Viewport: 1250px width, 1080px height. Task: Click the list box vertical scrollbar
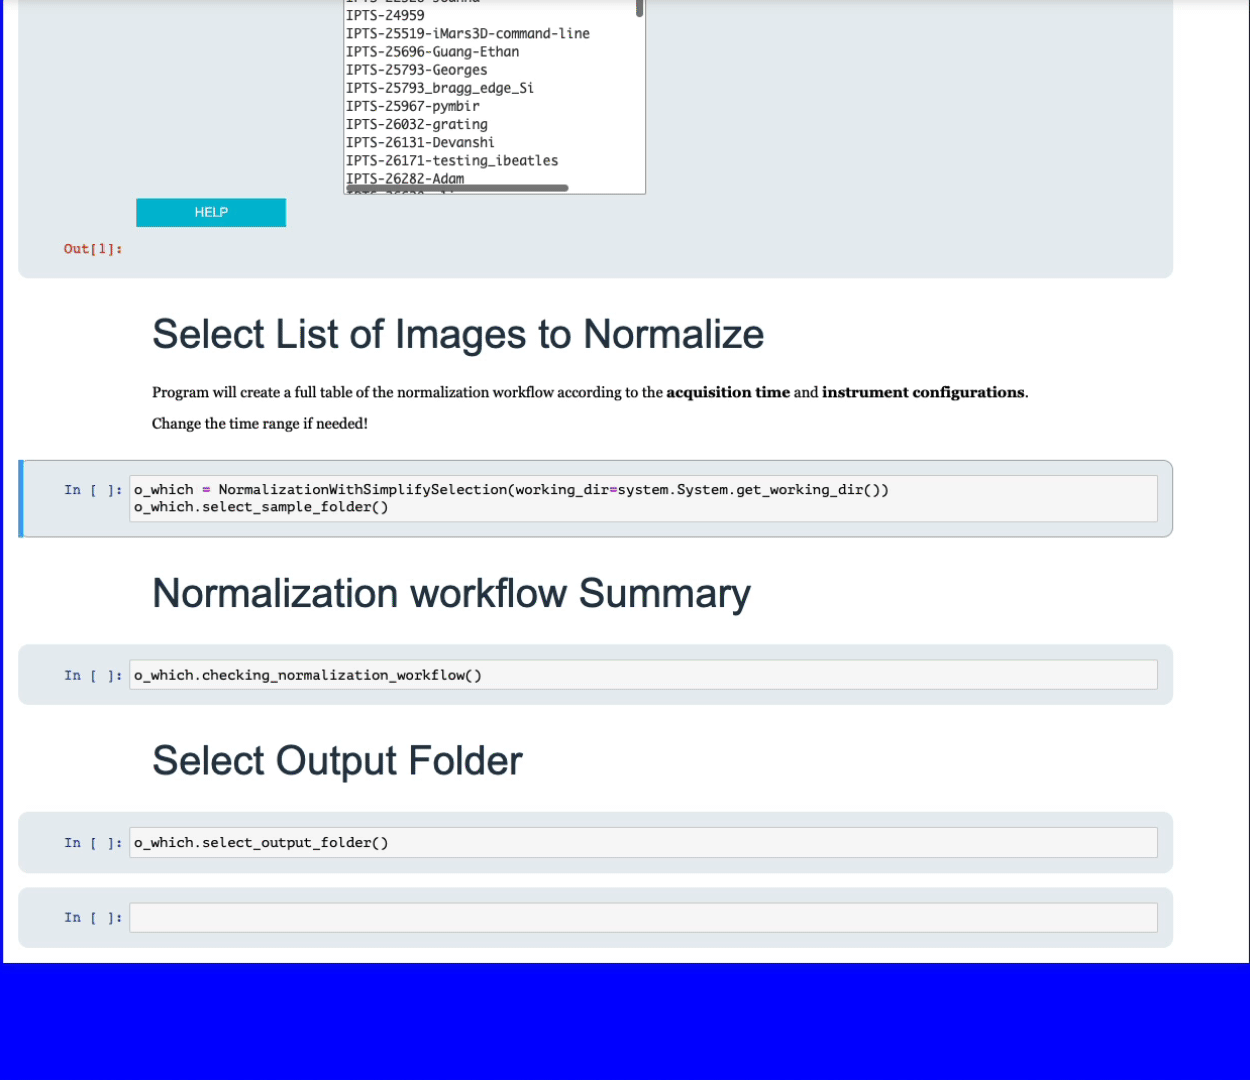639,9
